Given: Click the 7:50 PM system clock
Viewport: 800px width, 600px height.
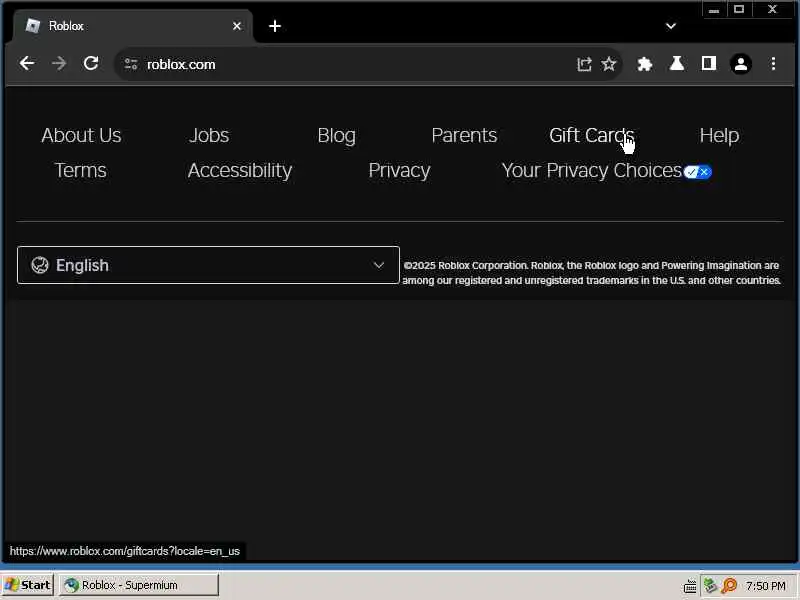Looking at the screenshot, I should pyautogui.click(x=766, y=586).
